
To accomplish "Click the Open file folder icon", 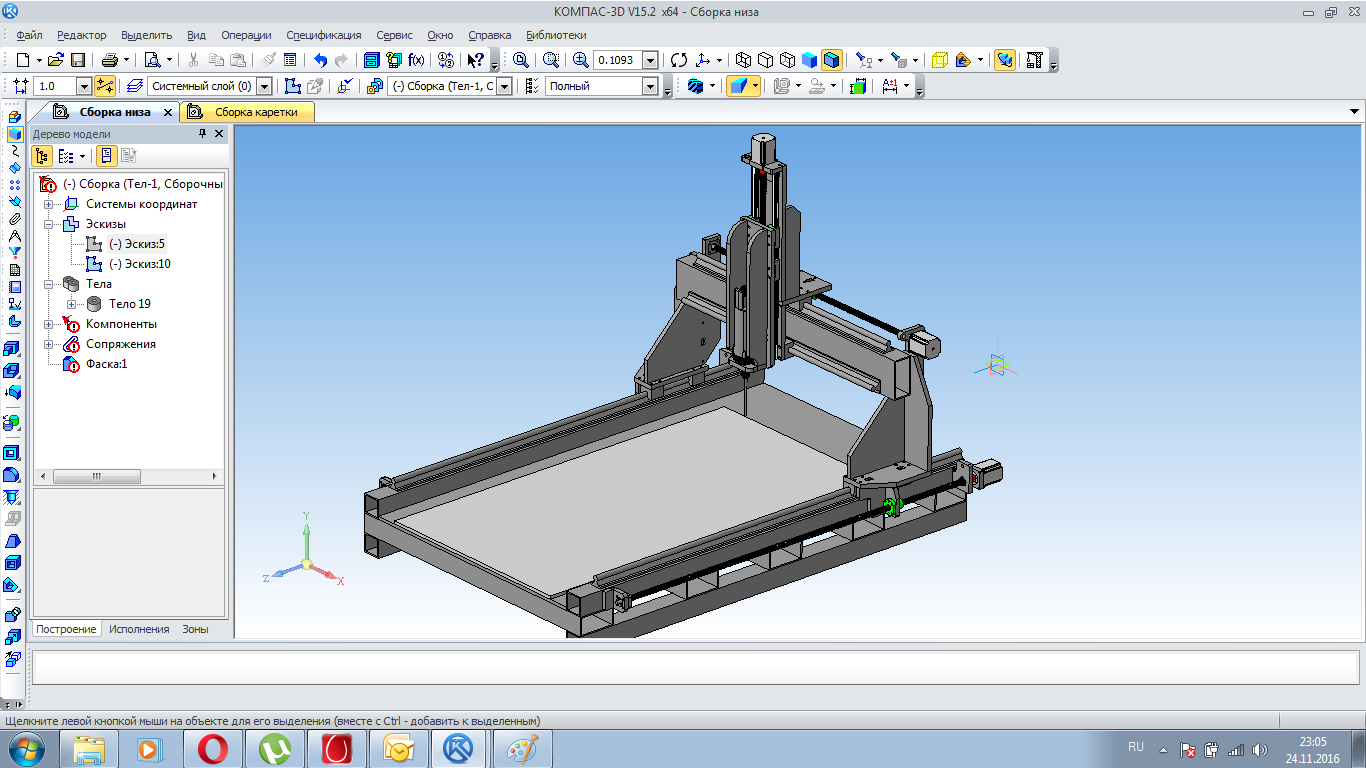I will click(x=55, y=60).
